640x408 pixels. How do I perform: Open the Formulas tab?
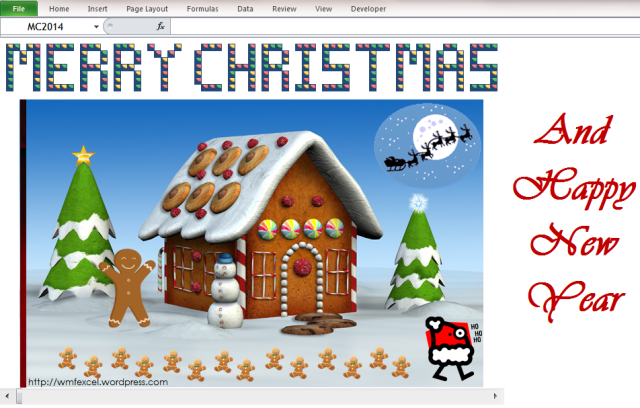202,9
